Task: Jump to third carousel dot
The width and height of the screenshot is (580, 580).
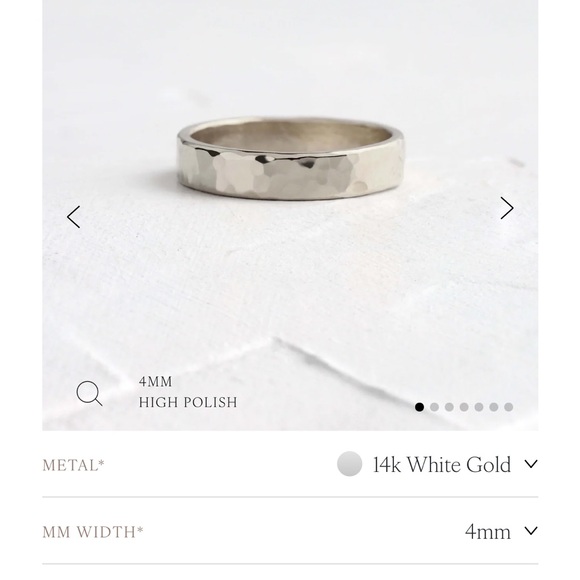Action: (x=449, y=407)
